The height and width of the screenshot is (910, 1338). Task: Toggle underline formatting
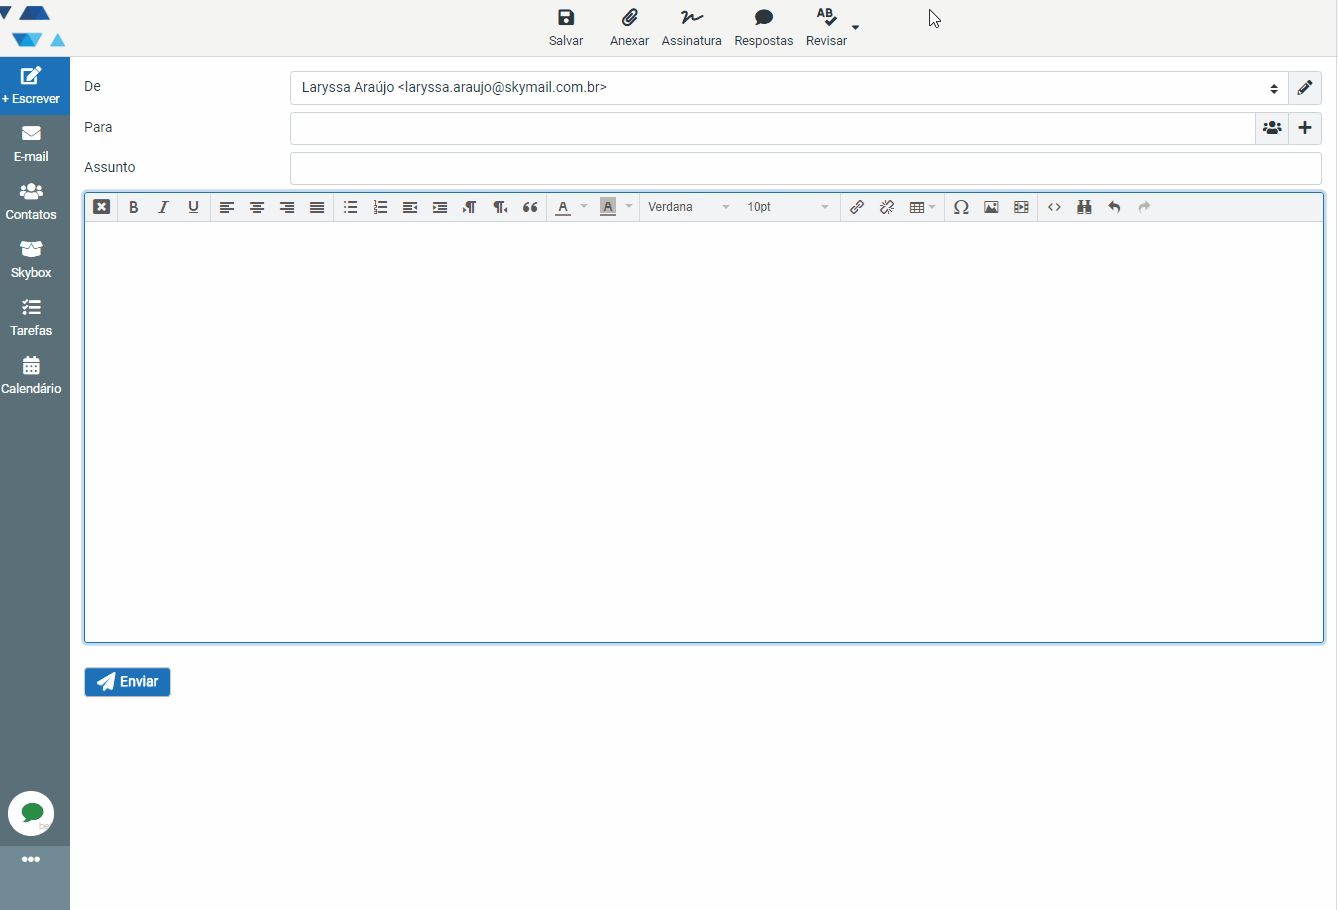click(193, 207)
